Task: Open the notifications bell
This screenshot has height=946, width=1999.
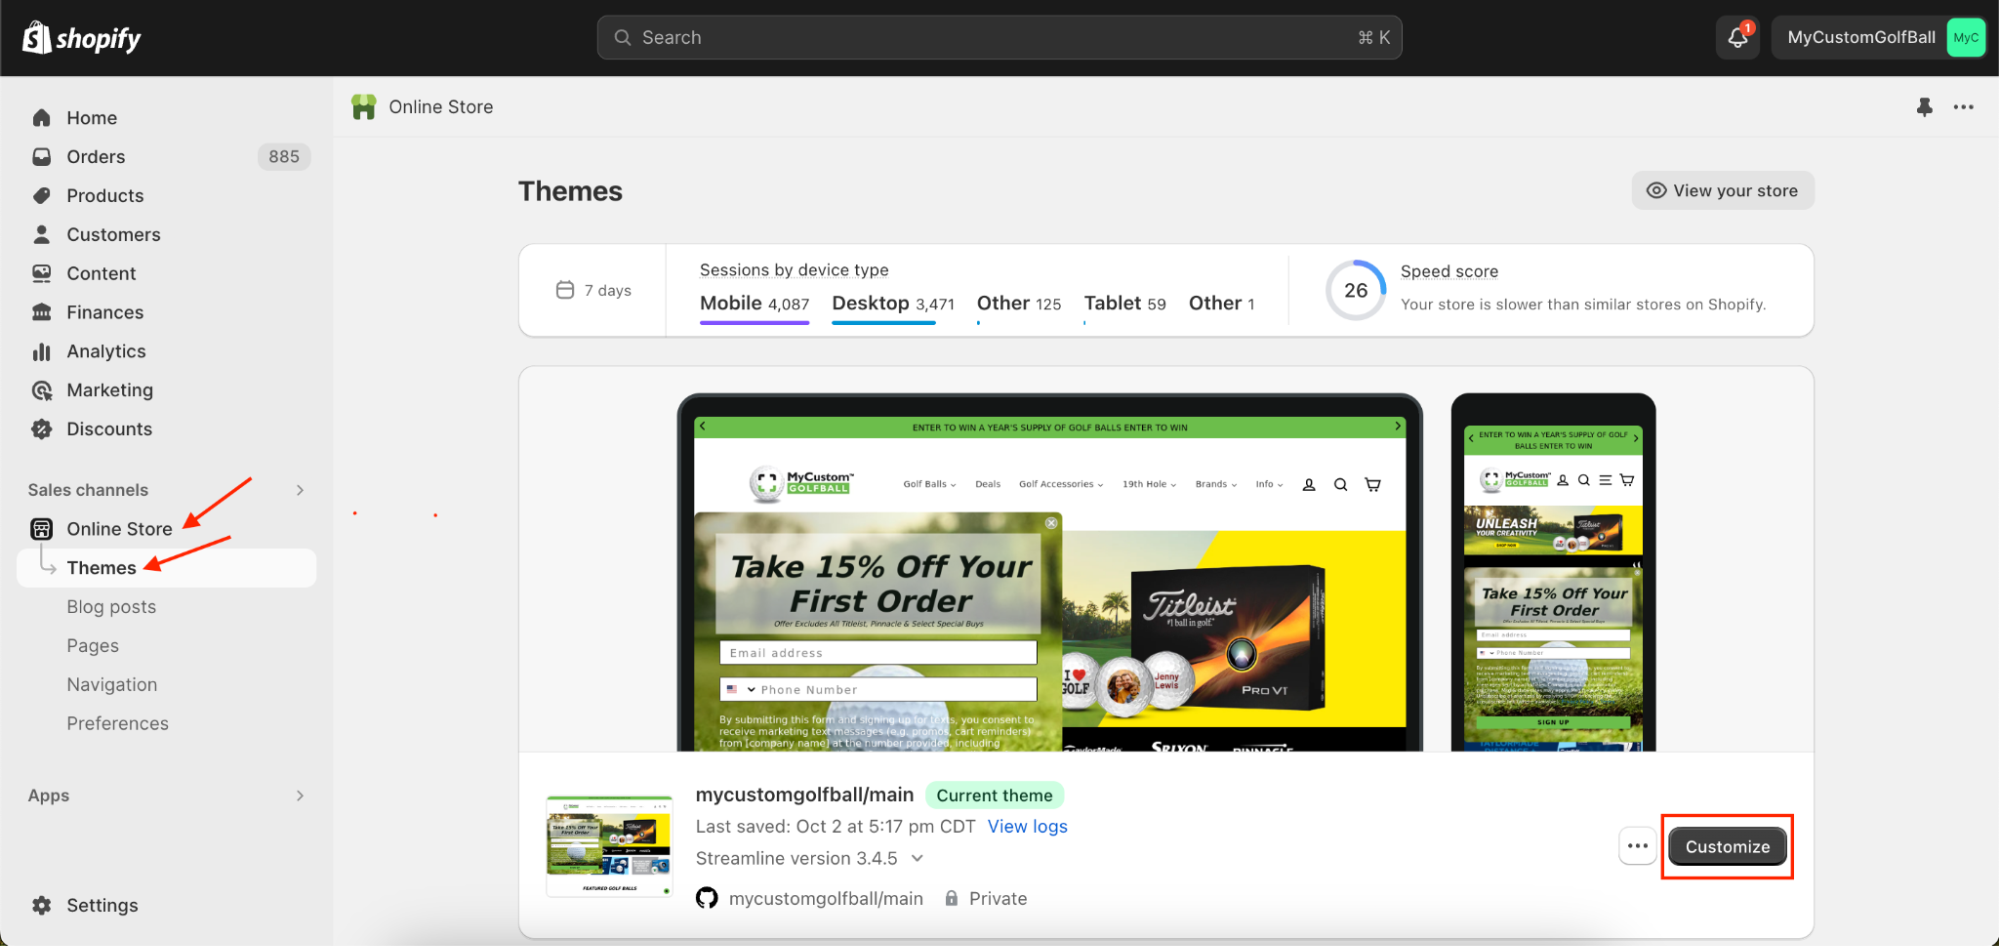Action: click(x=1737, y=38)
